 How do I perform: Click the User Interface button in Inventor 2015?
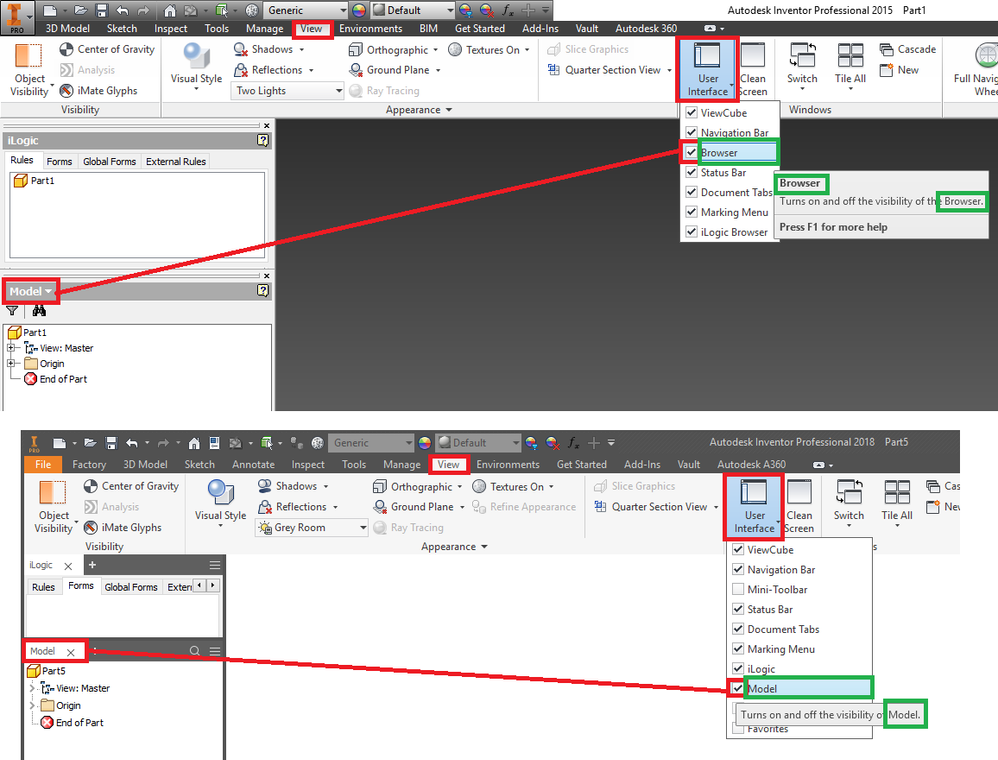(708, 70)
